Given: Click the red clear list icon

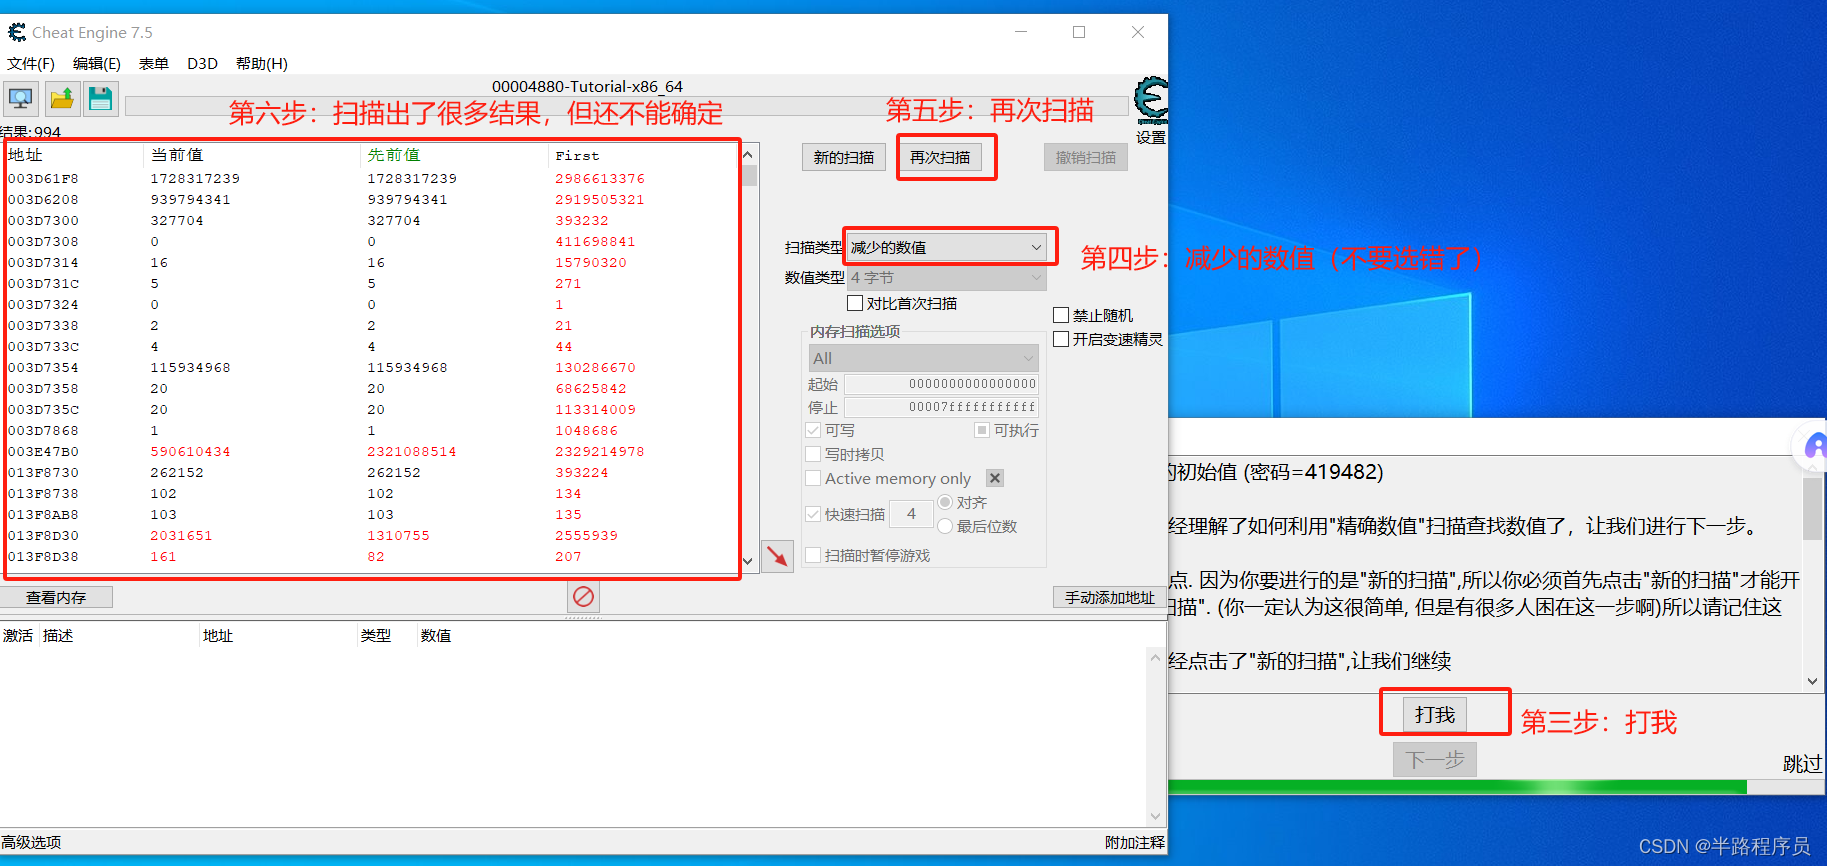Looking at the screenshot, I should [584, 597].
